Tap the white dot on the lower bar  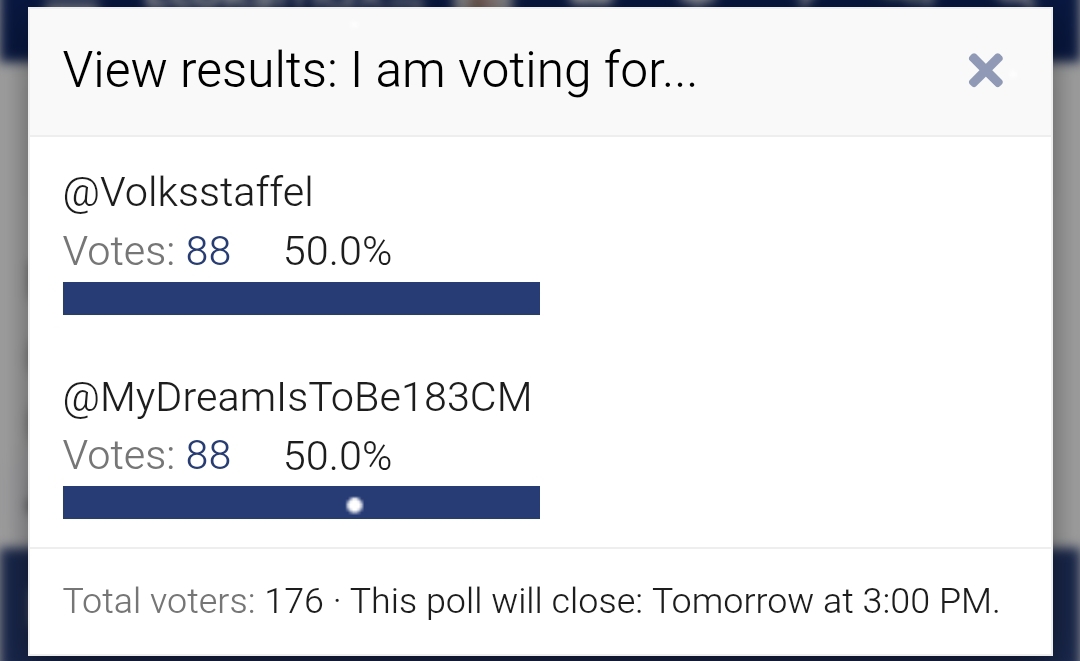[354, 505]
